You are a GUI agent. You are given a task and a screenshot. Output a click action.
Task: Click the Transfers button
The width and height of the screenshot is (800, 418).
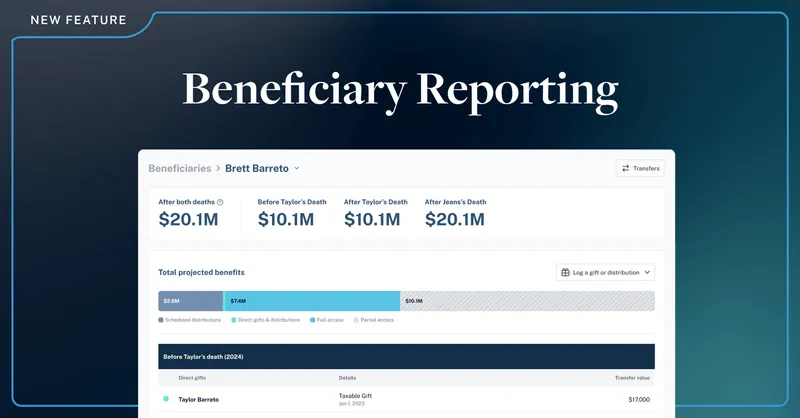pyautogui.click(x=640, y=168)
